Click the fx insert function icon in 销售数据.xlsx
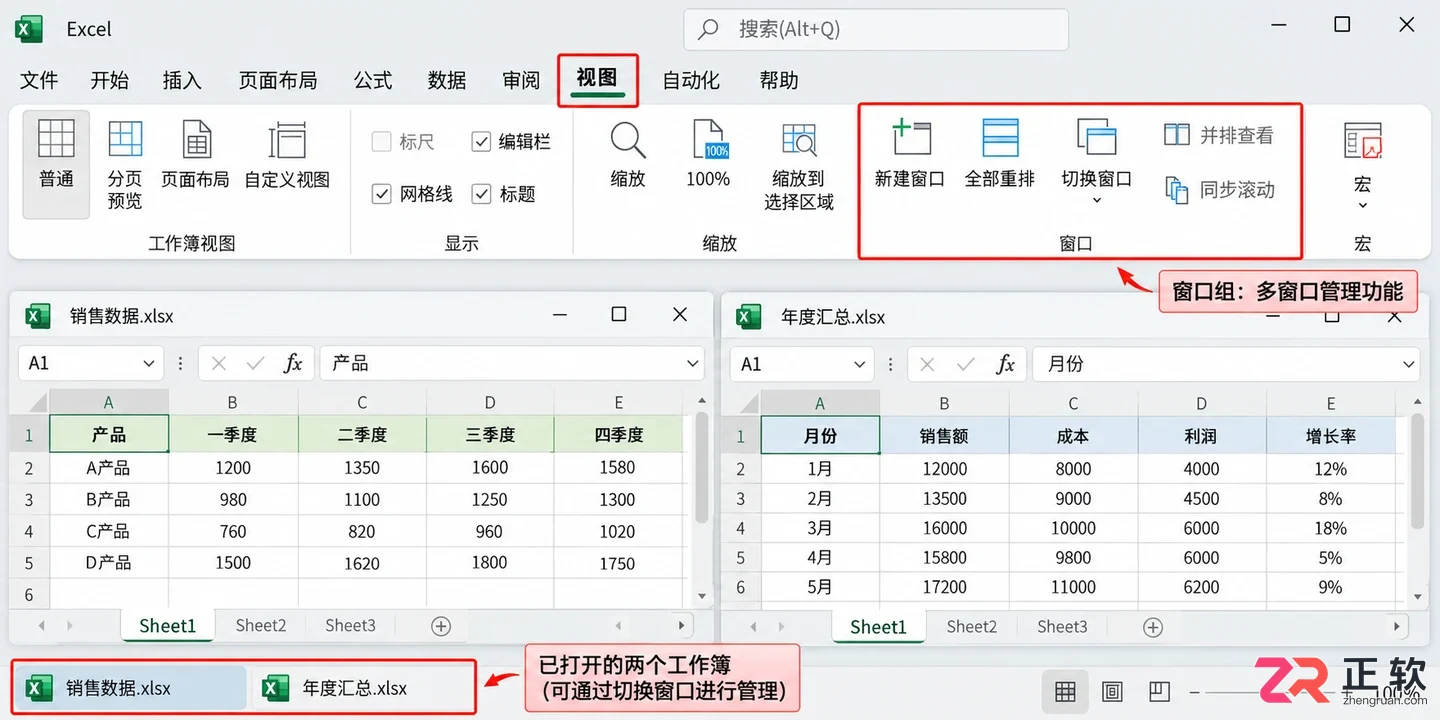1440x720 pixels. (293, 364)
